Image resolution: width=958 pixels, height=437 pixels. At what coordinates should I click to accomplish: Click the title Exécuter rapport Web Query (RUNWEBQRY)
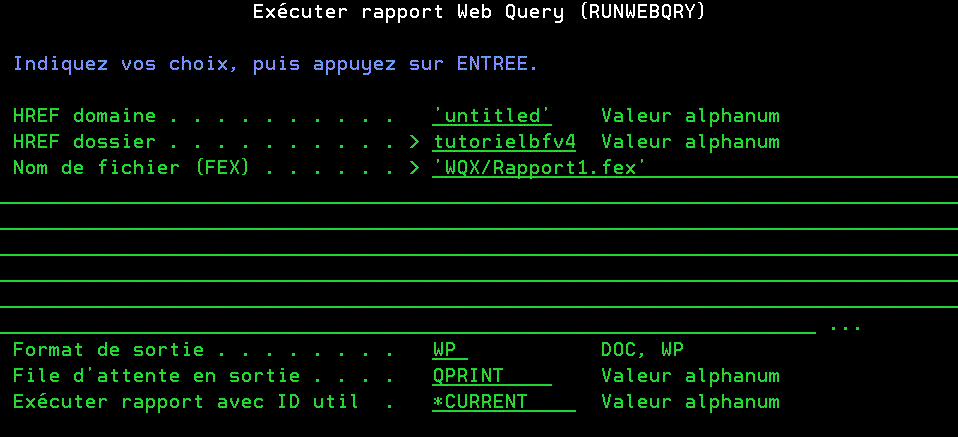click(x=479, y=12)
